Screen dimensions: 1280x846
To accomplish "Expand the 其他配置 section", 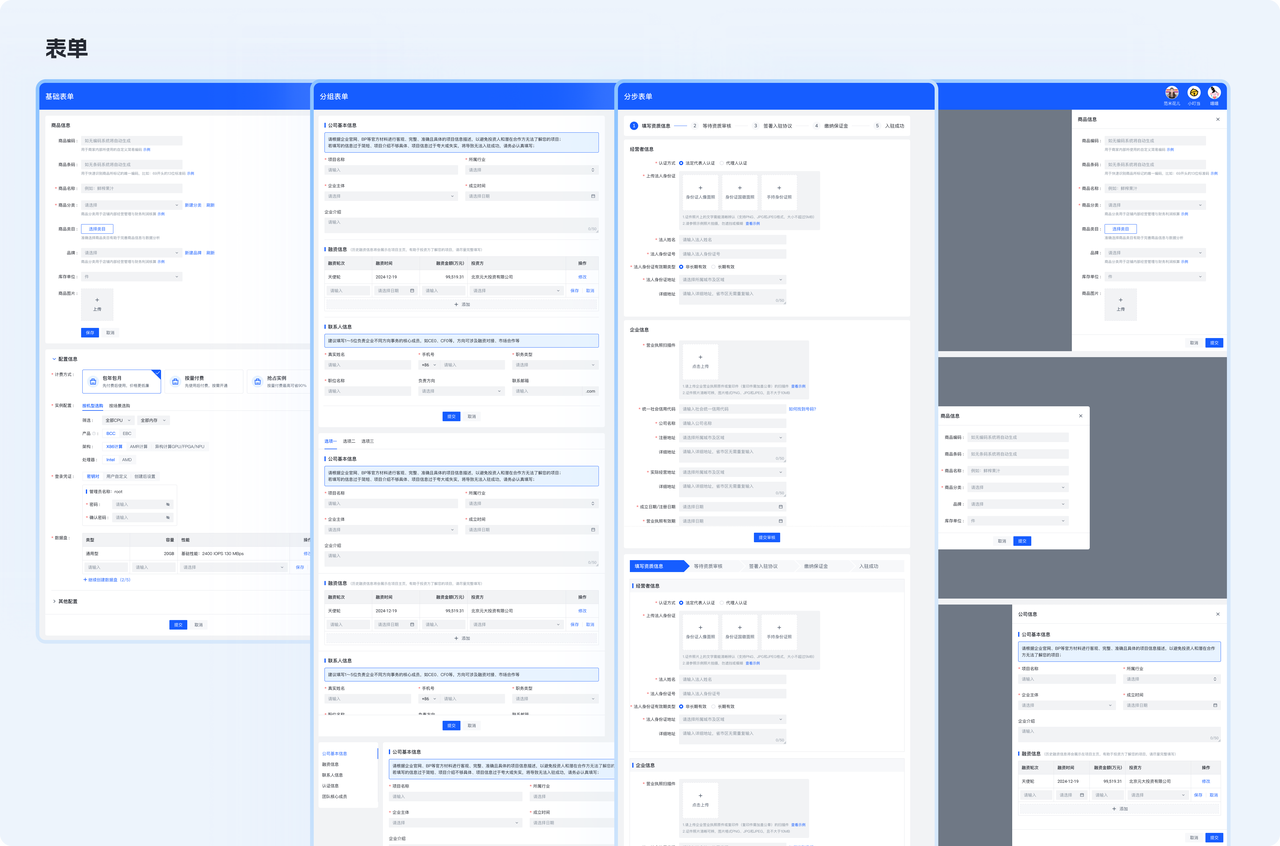I will coord(55,602).
